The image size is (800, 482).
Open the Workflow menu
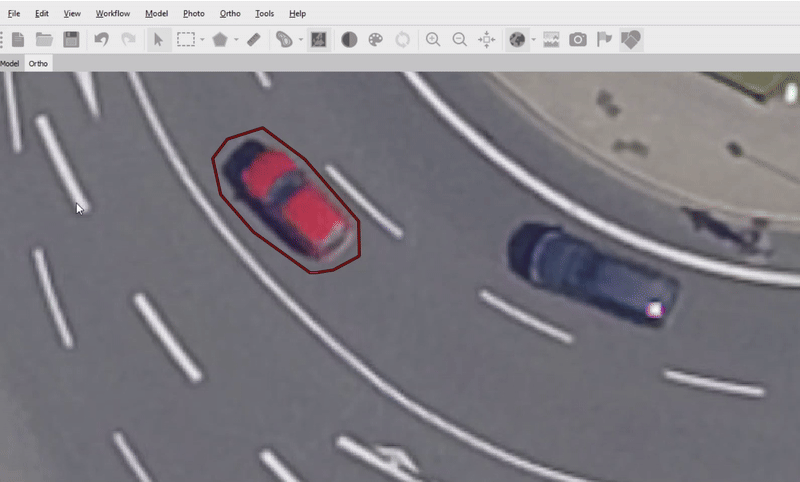click(113, 14)
